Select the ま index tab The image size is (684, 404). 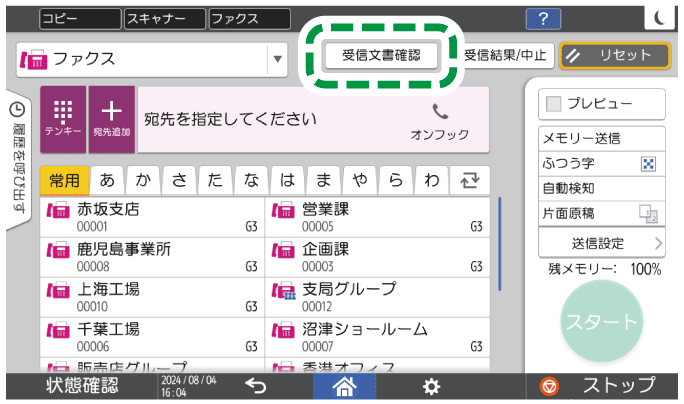[324, 180]
